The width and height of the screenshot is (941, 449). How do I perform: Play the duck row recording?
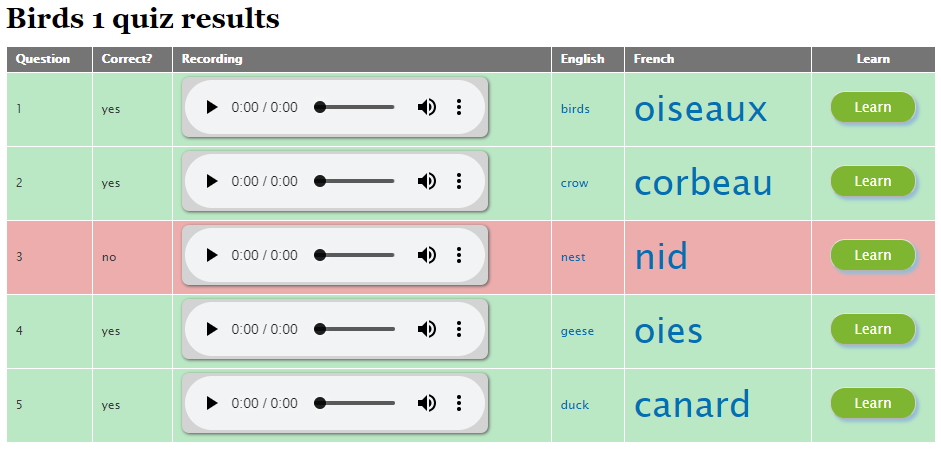click(x=212, y=403)
